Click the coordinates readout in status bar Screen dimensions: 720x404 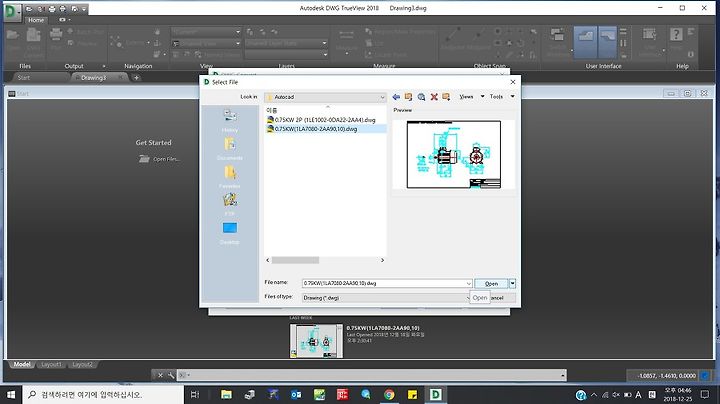pyautogui.click(x=667, y=376)
